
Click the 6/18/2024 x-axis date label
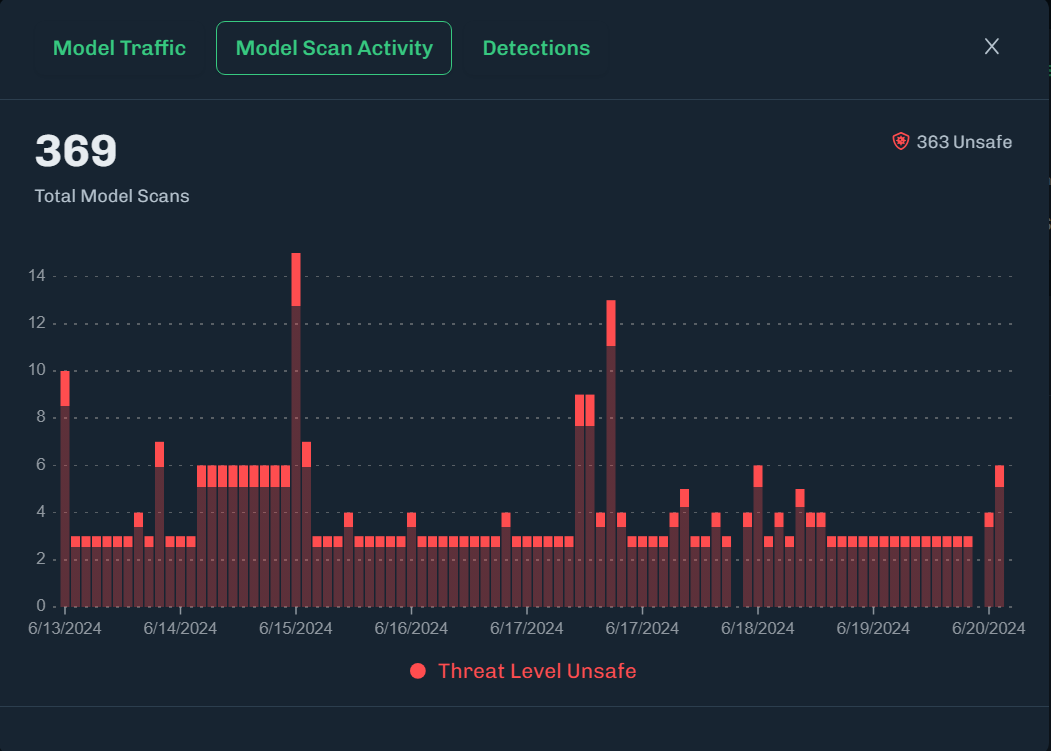(758, 628)
